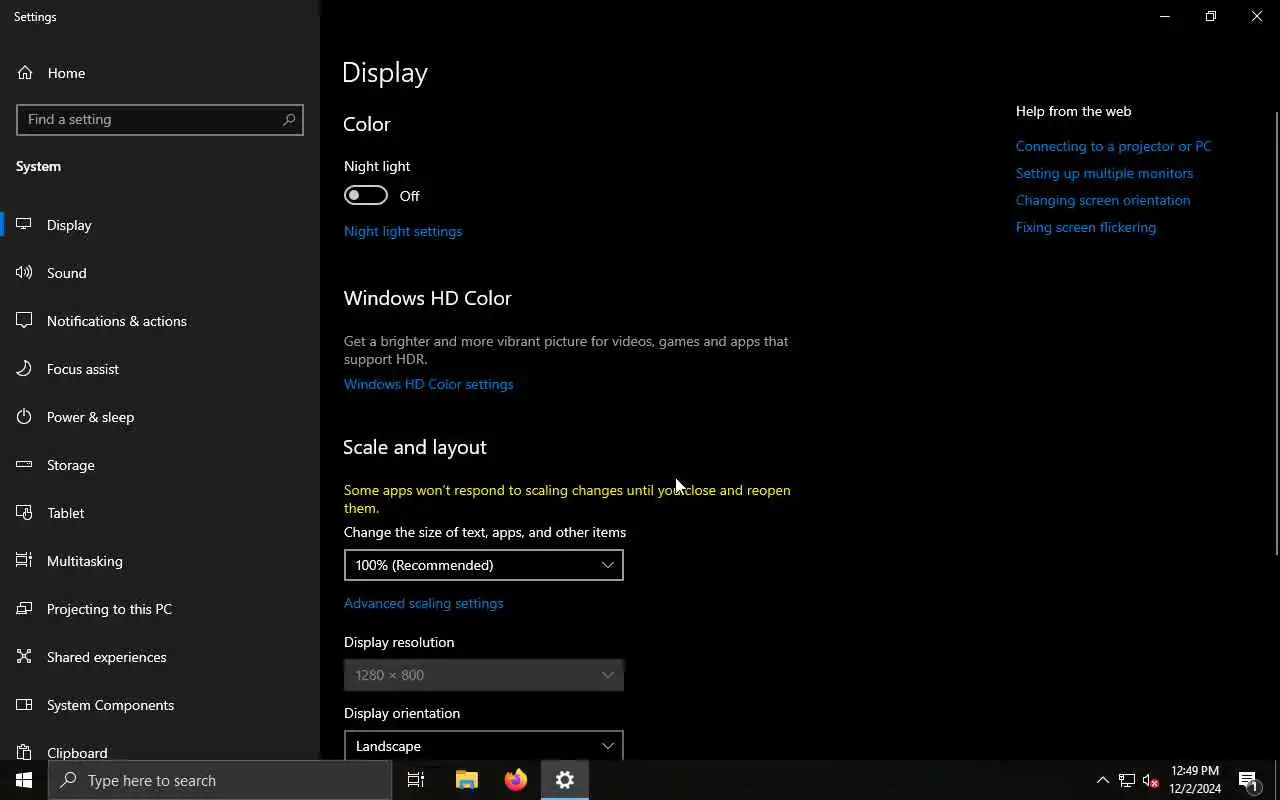Screen dimensions: 1280x800
Task: Toggle the Night light switch on
Action: [366, 195]
